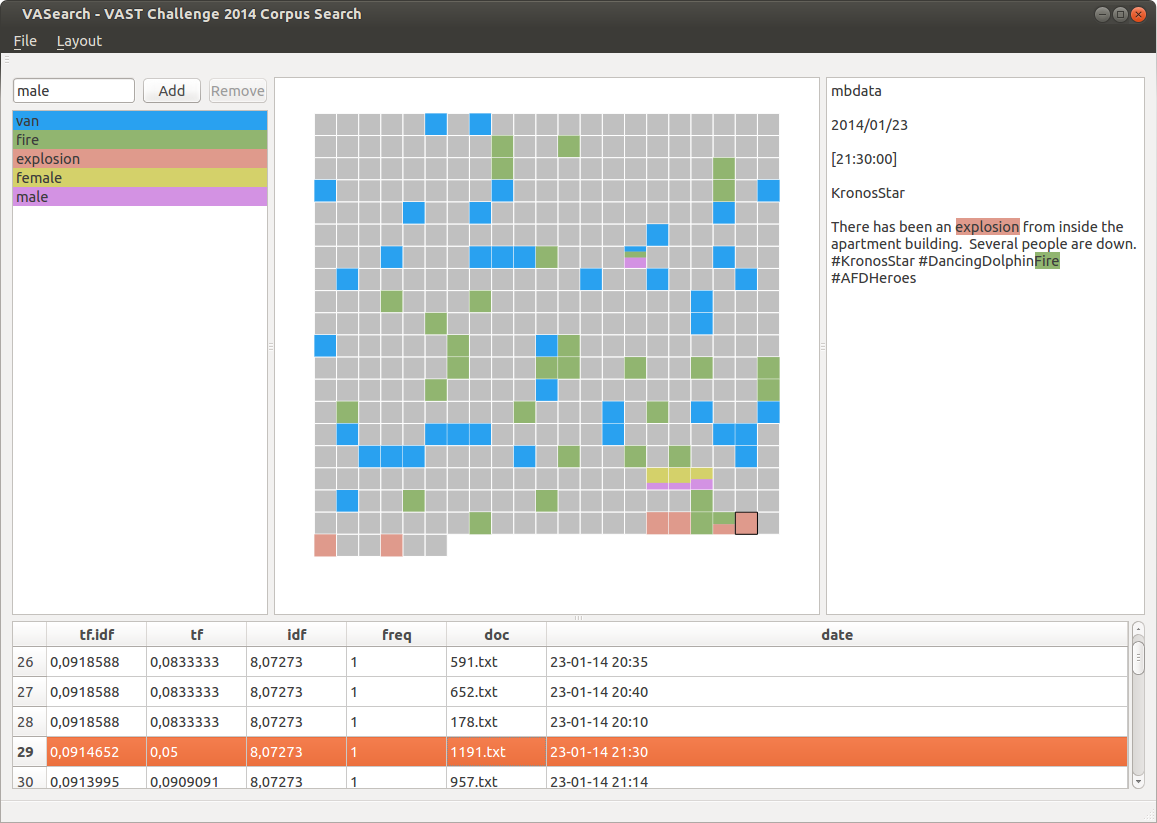Image resolution: width=1157 pixels, height=823 pixels.
Task: Sort table by date column header
Action: (837, 635)
